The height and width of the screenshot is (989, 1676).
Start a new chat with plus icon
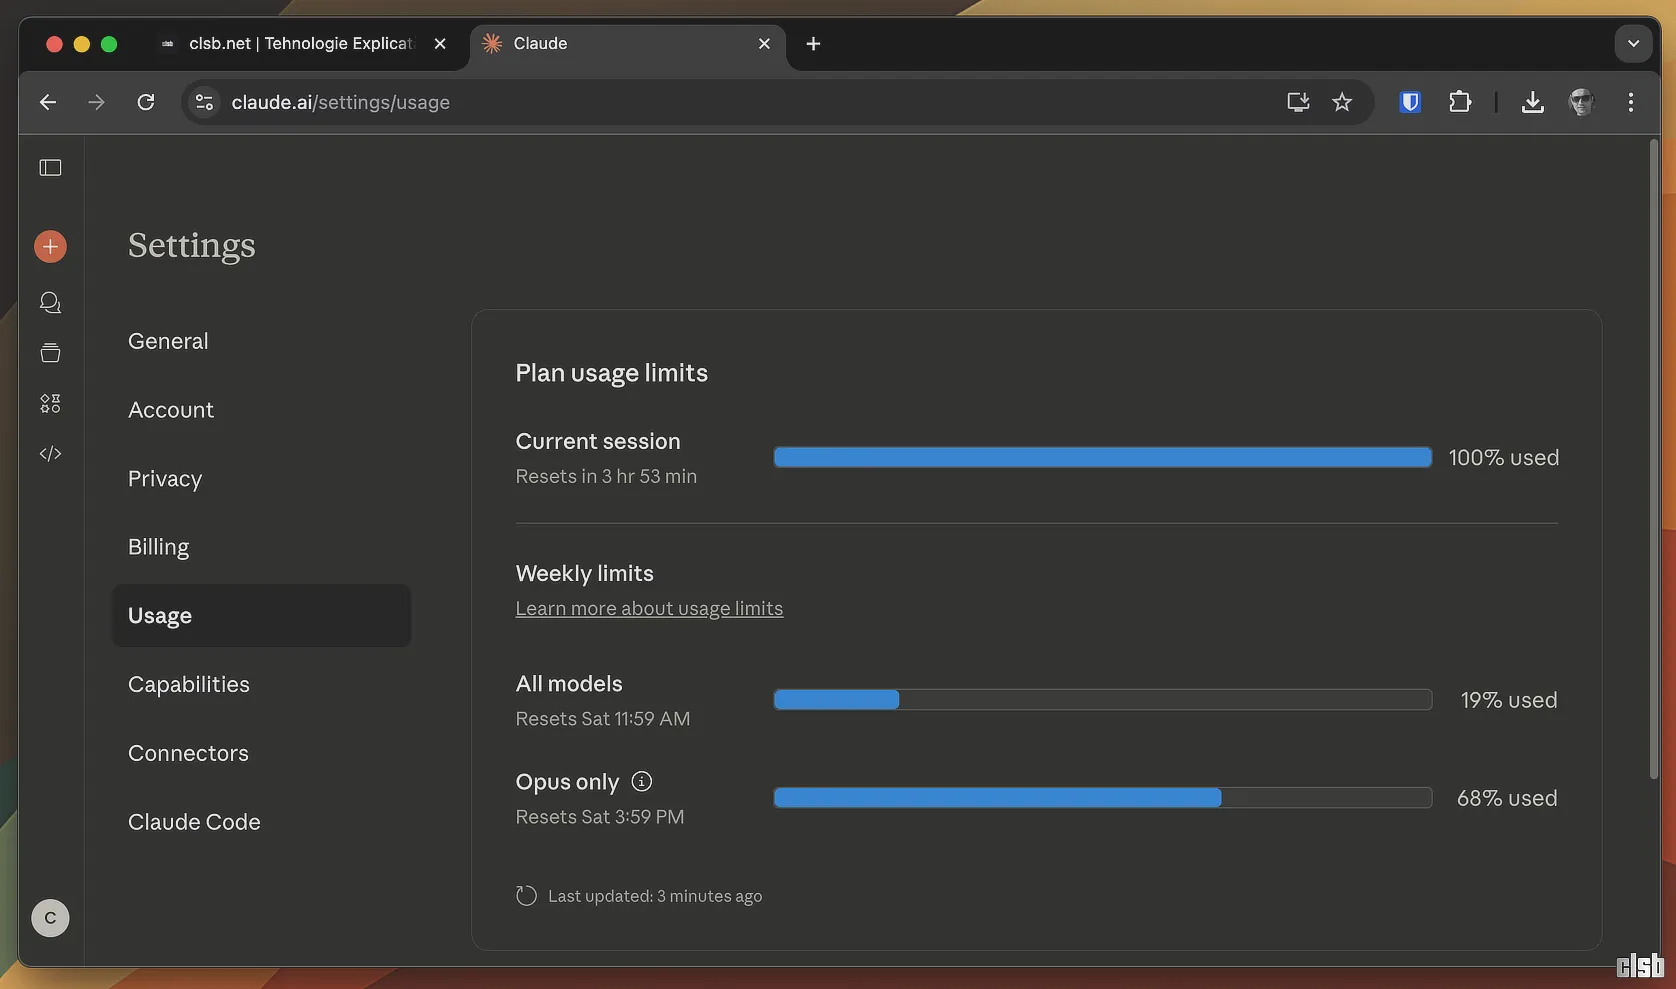pyautogui.click(x=50, y=247)
